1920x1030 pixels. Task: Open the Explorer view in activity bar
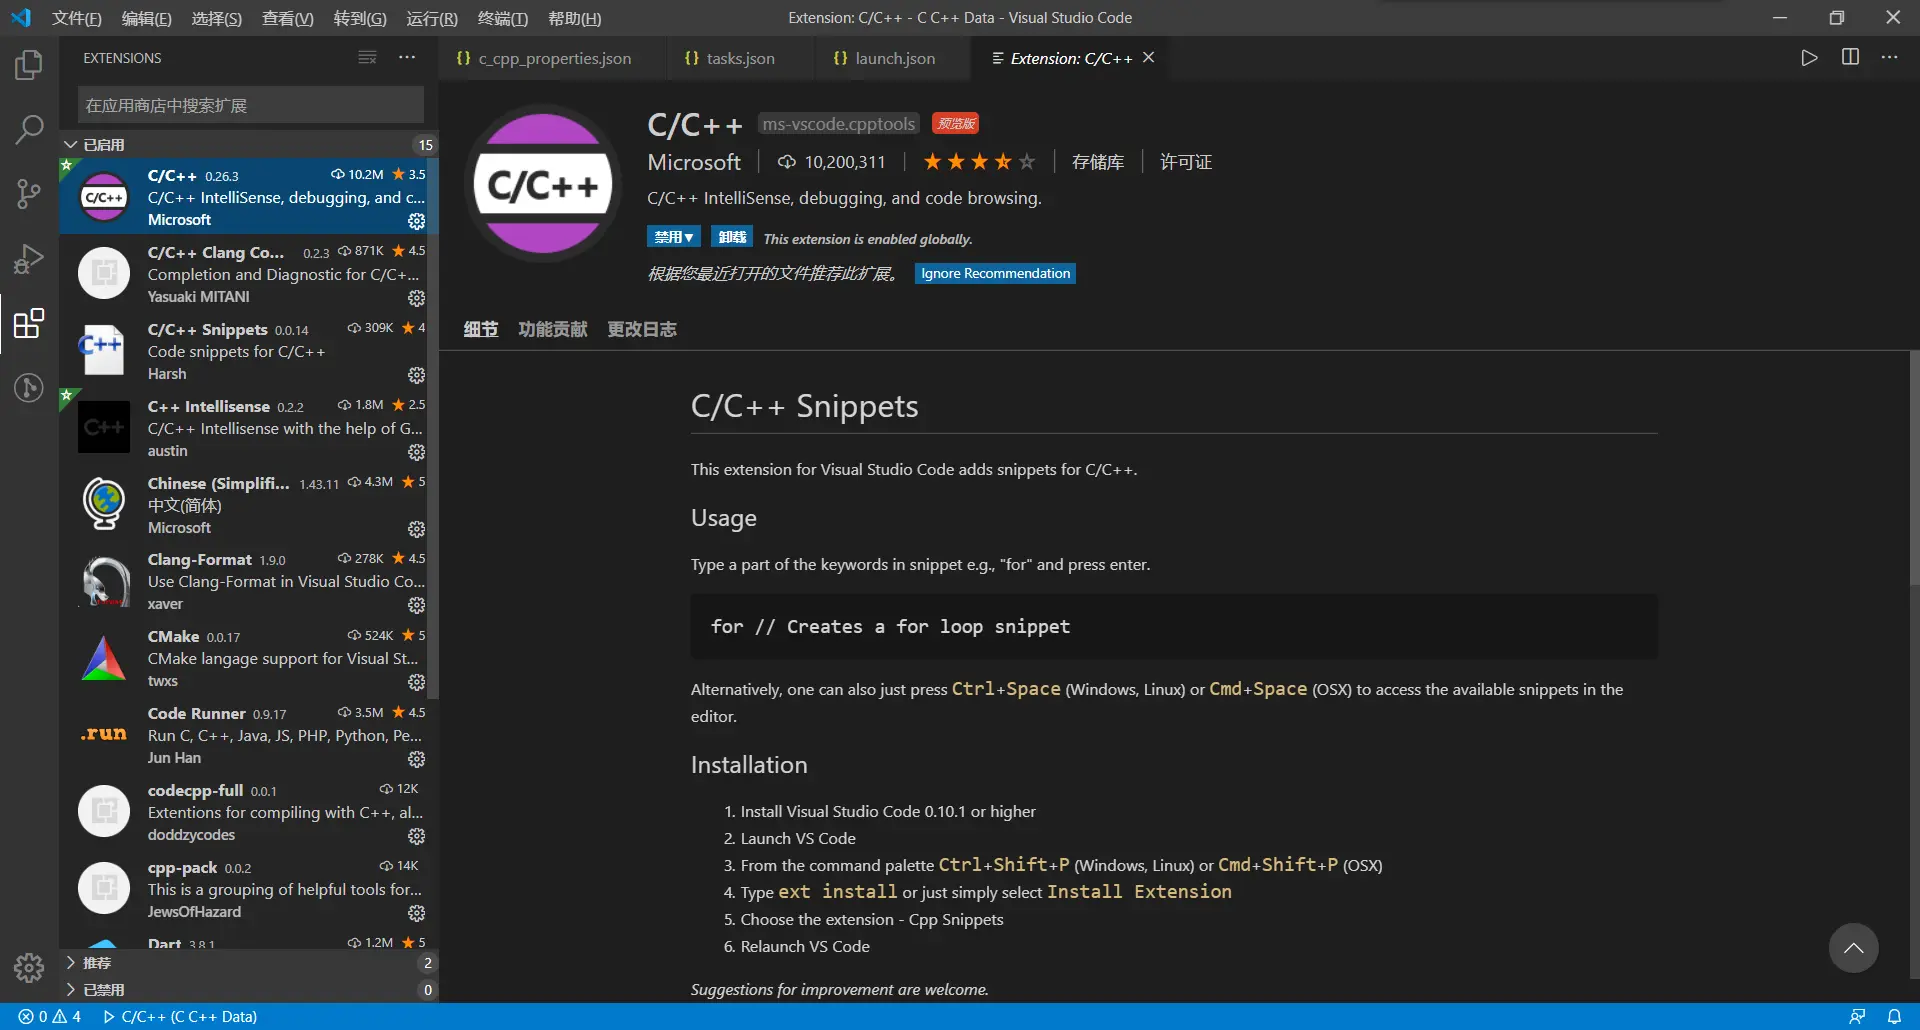pos(29,65)
